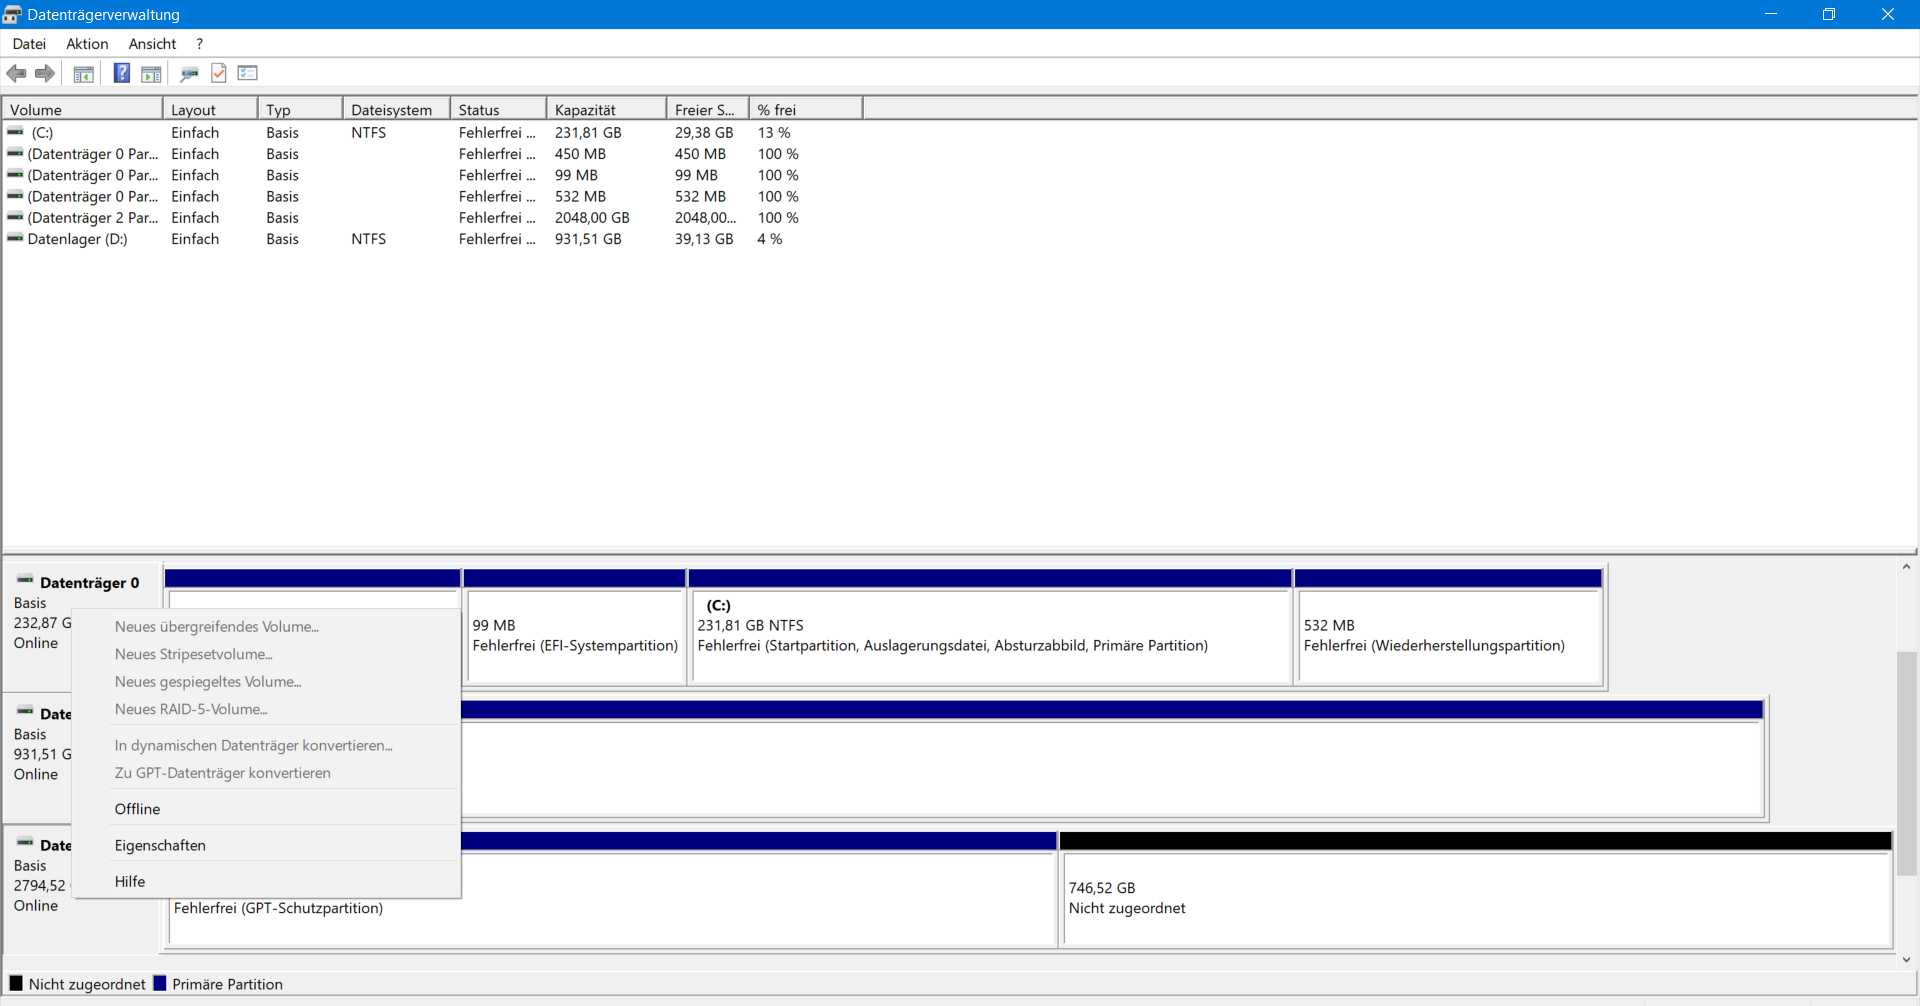Viewport: 1920px width, 1006px height.
Task: Select the 746,52 GB Nicht zugeordnet block
Action: pyautogui.click(x=1476, y=898)
